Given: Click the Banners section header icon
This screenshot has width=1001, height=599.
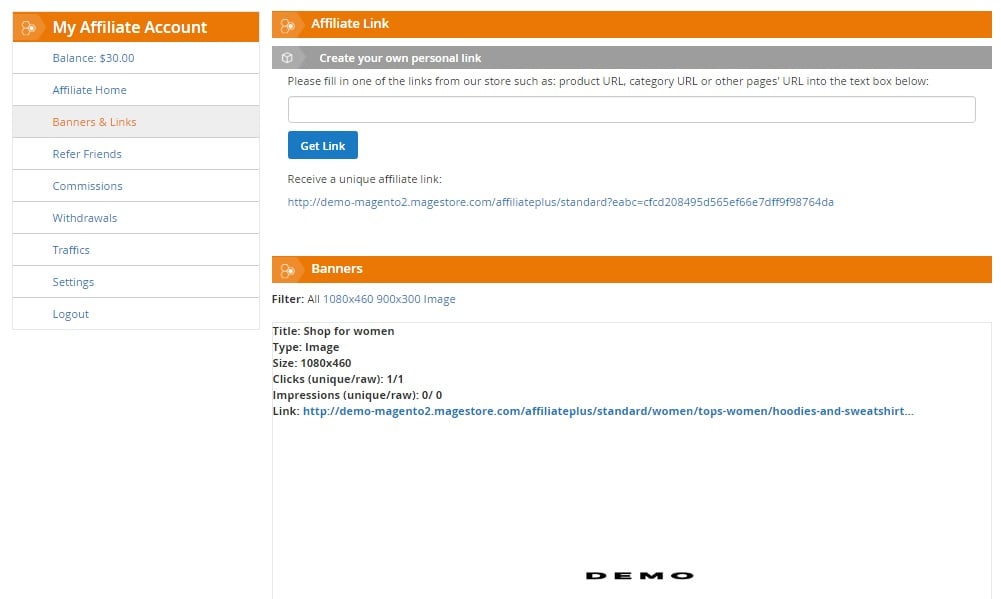Looking at the screenshot, I should [x=287, y=270].
